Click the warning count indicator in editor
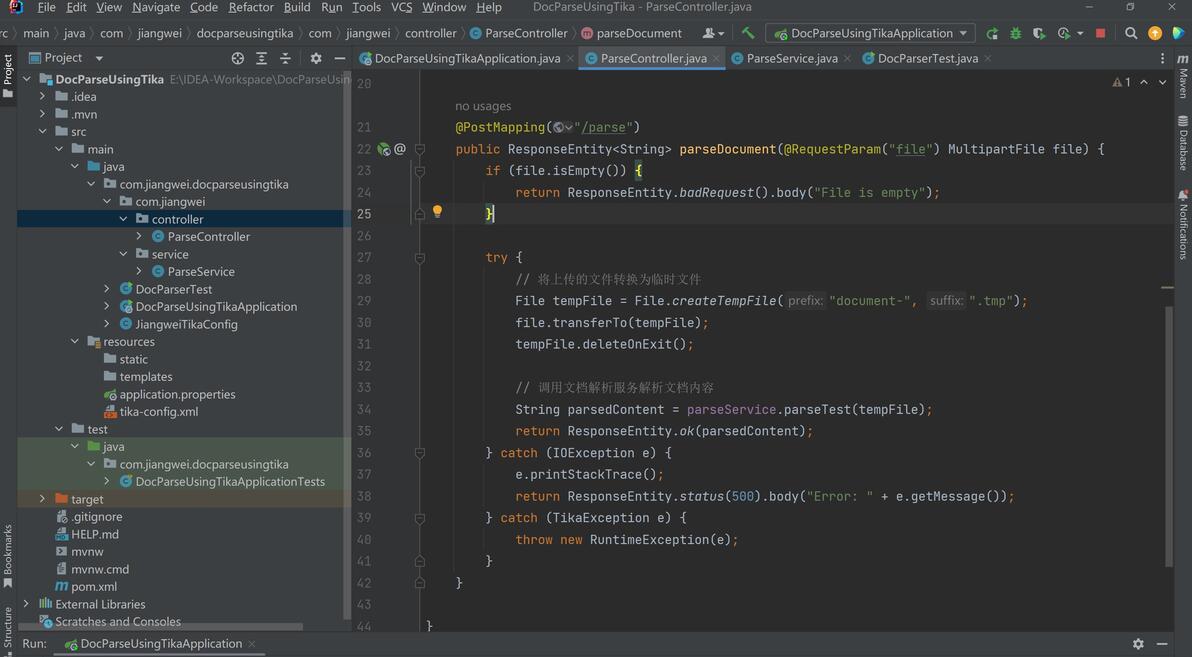Image resolution: width=1192 pixels, height=657 pixels. pos(1122,82)
